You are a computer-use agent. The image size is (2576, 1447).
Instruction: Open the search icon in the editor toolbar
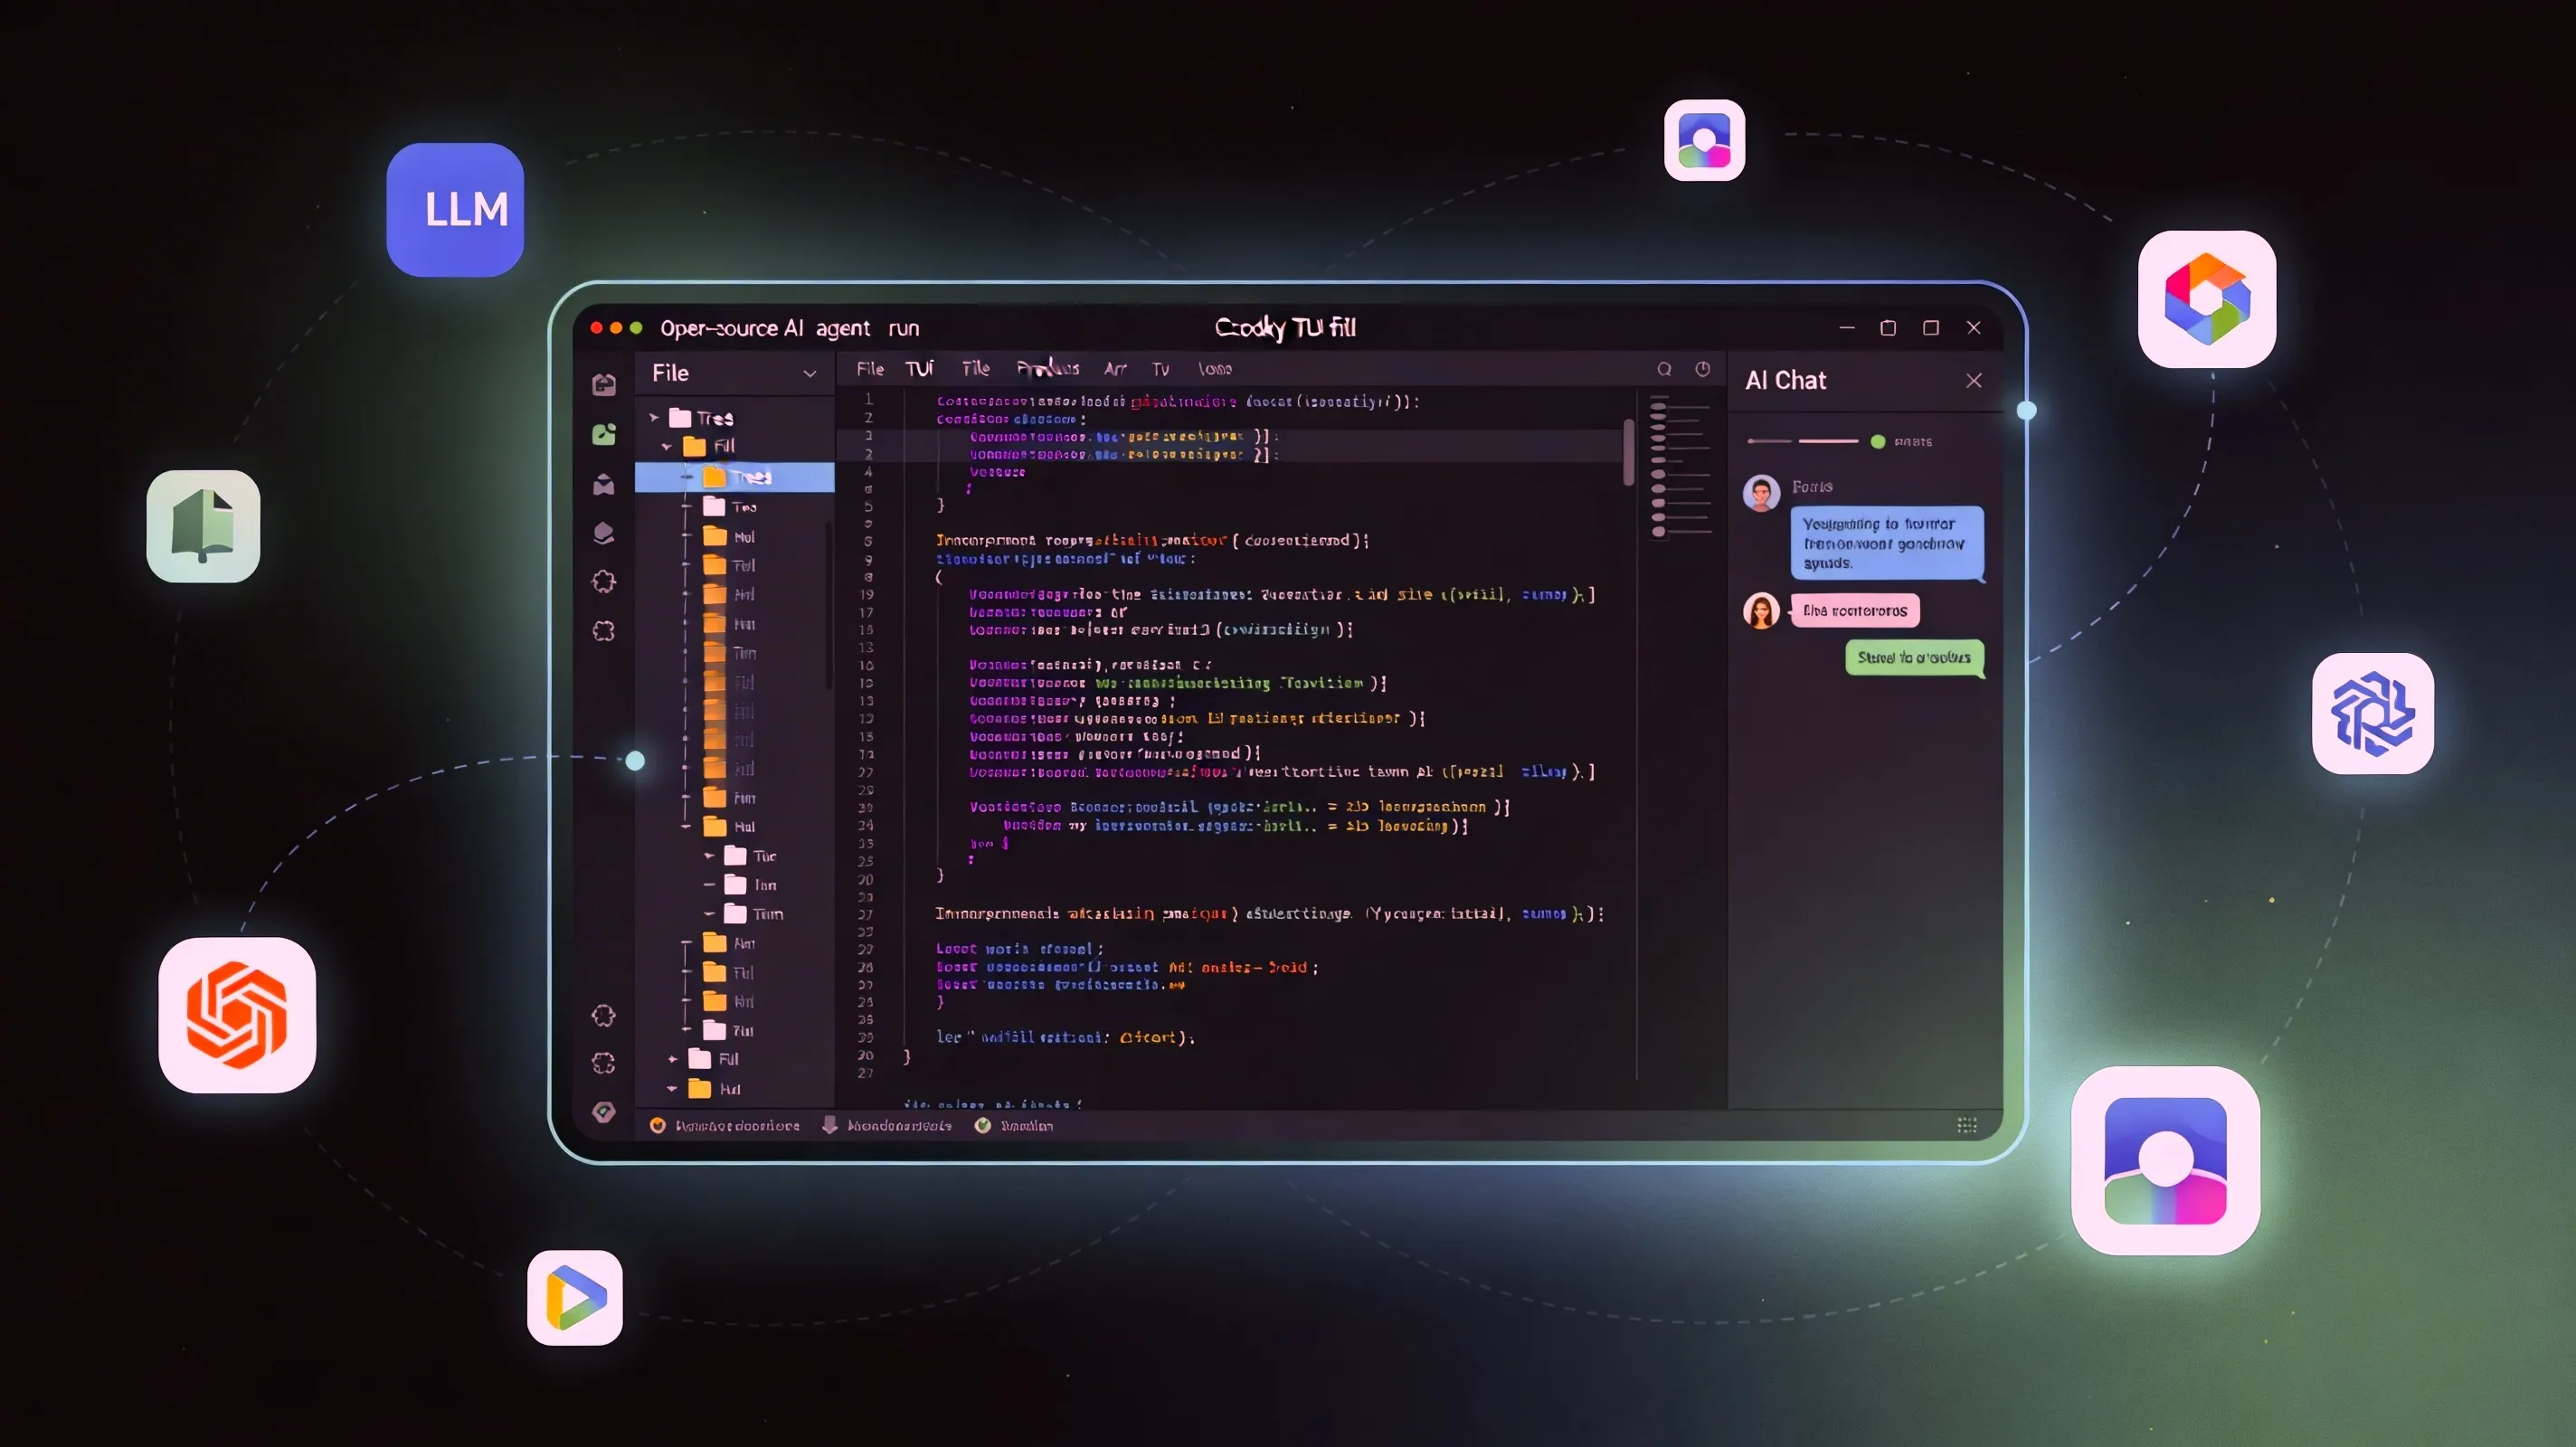pyautogui.click(x=1664, y=369)
